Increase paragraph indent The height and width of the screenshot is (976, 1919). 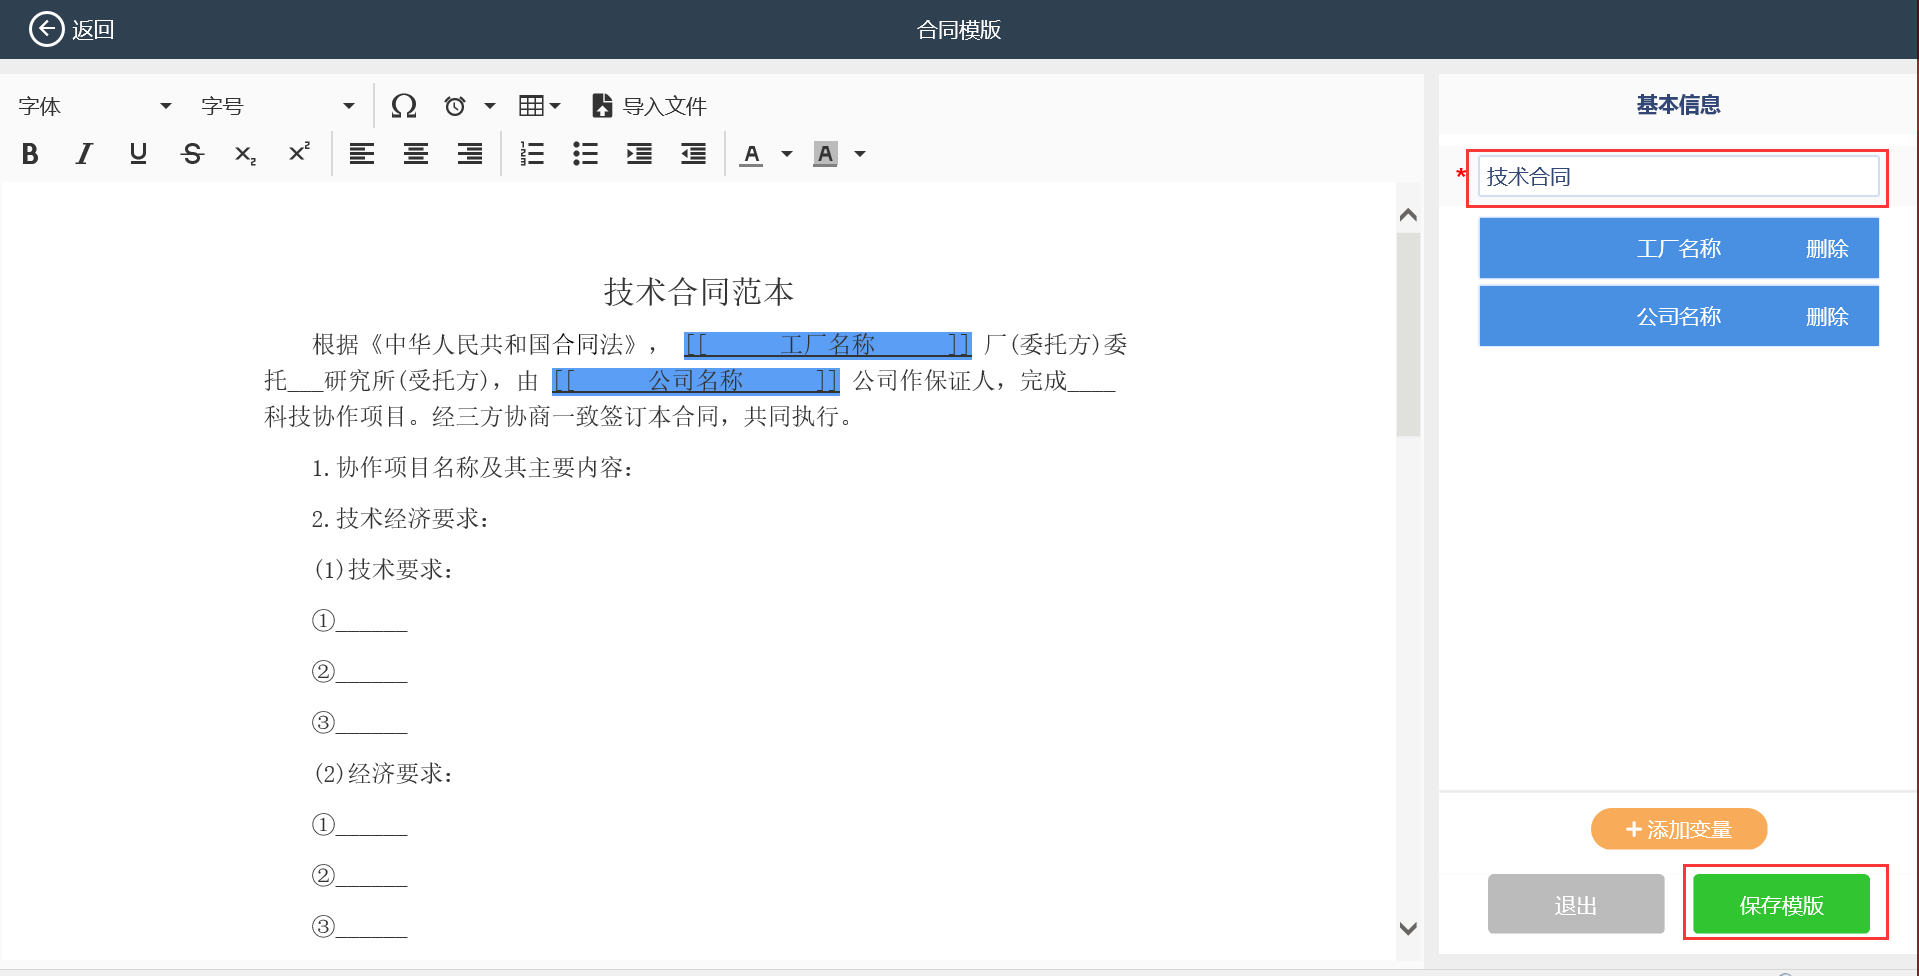pyautogui.click(x=639, y=154)
